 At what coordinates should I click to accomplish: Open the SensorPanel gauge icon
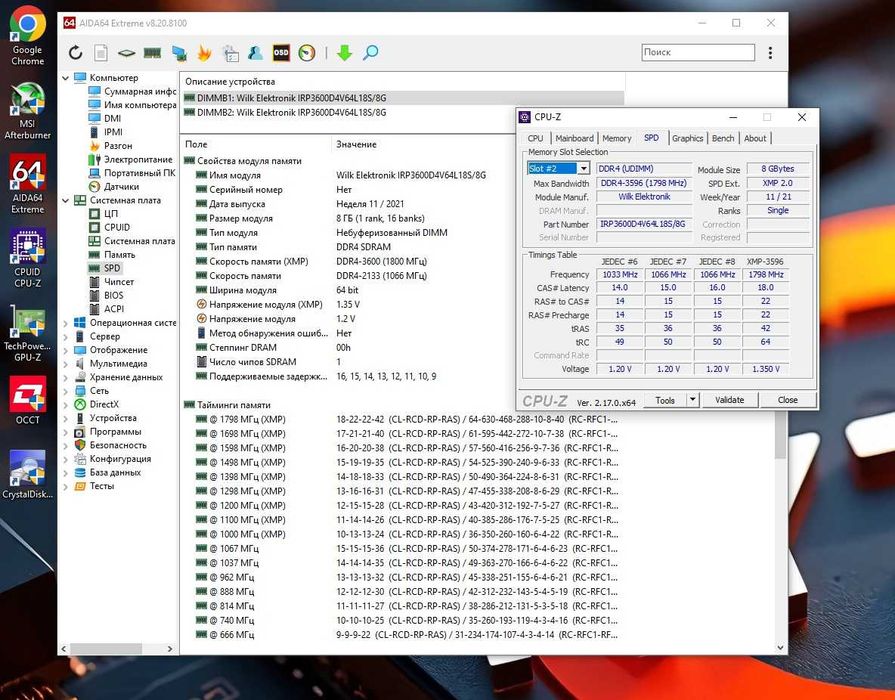tap(307, 53)
